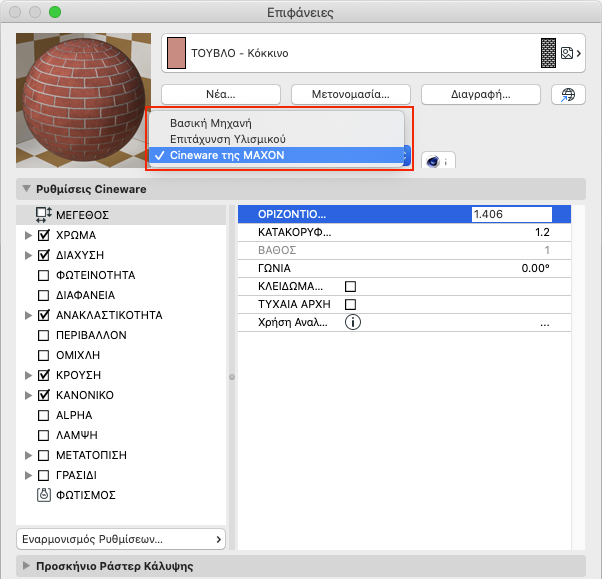Viewport: 602px width, 579px height.
Task: Expand the ΧΡΩΜΑ tree arrow
Action: (28, 235)
